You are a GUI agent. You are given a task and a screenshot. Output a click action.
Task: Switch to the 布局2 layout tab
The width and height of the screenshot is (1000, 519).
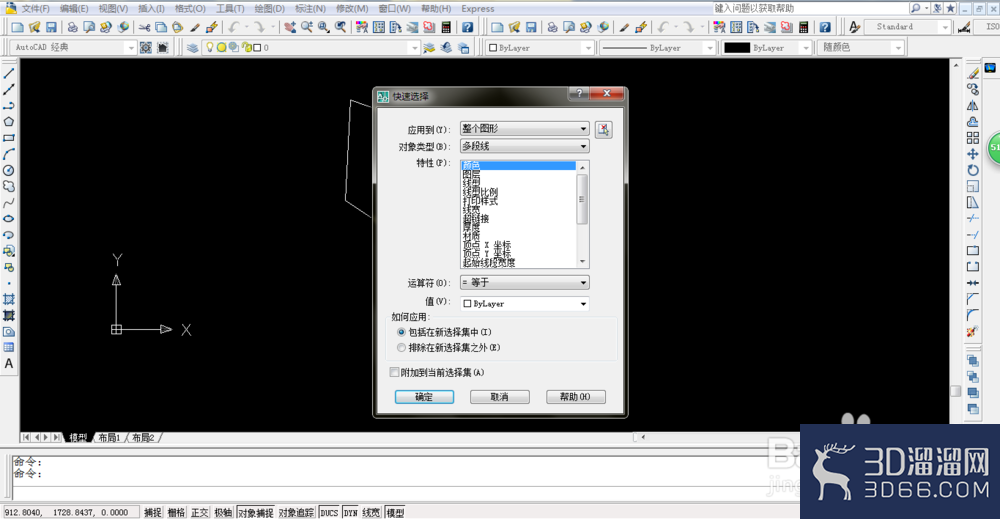pyautogui.click(x=143, y=437)
